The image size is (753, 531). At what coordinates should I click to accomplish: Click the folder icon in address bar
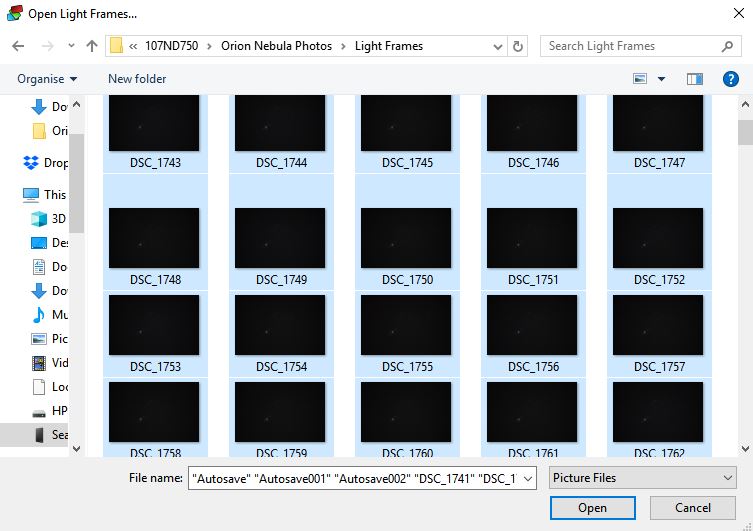click(117, 46)
